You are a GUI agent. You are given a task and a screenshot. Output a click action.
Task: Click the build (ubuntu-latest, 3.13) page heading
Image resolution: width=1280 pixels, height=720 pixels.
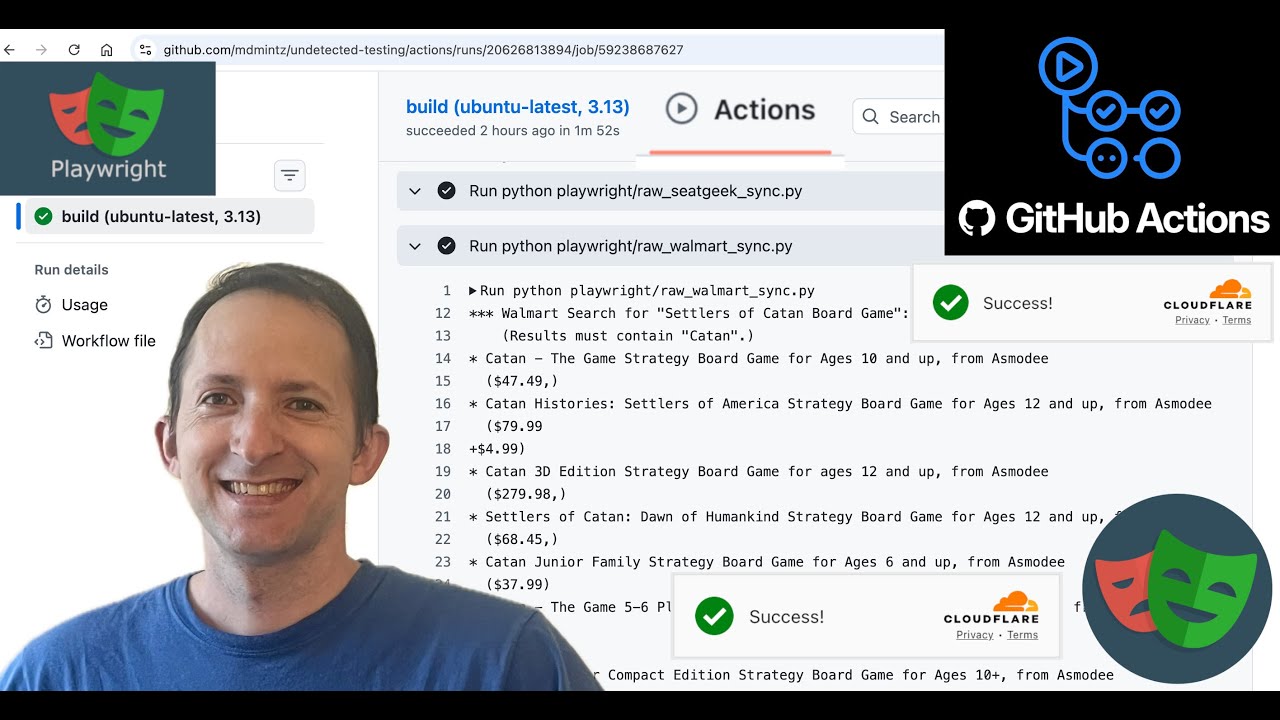518,107
